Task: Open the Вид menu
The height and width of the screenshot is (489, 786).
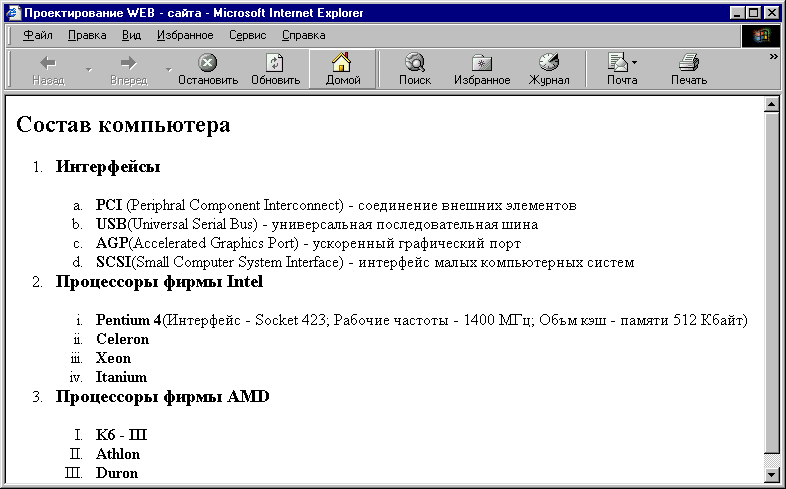Action: [x=131, y=35]
